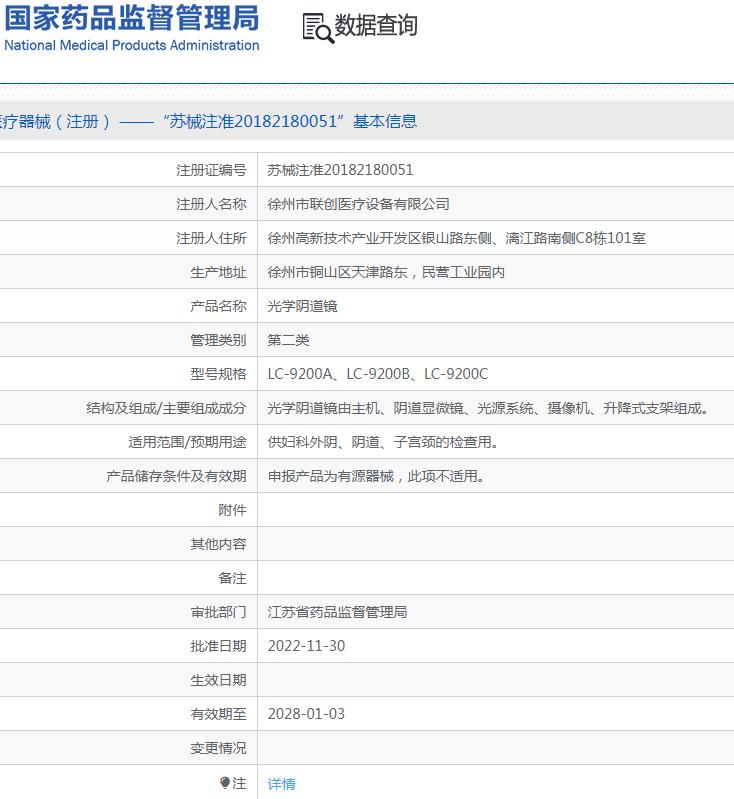Image resolution: width=734 pixels, height=799 pixels.
Task: Click the National Medical Products Administration text
Action: tap(132, 45)
